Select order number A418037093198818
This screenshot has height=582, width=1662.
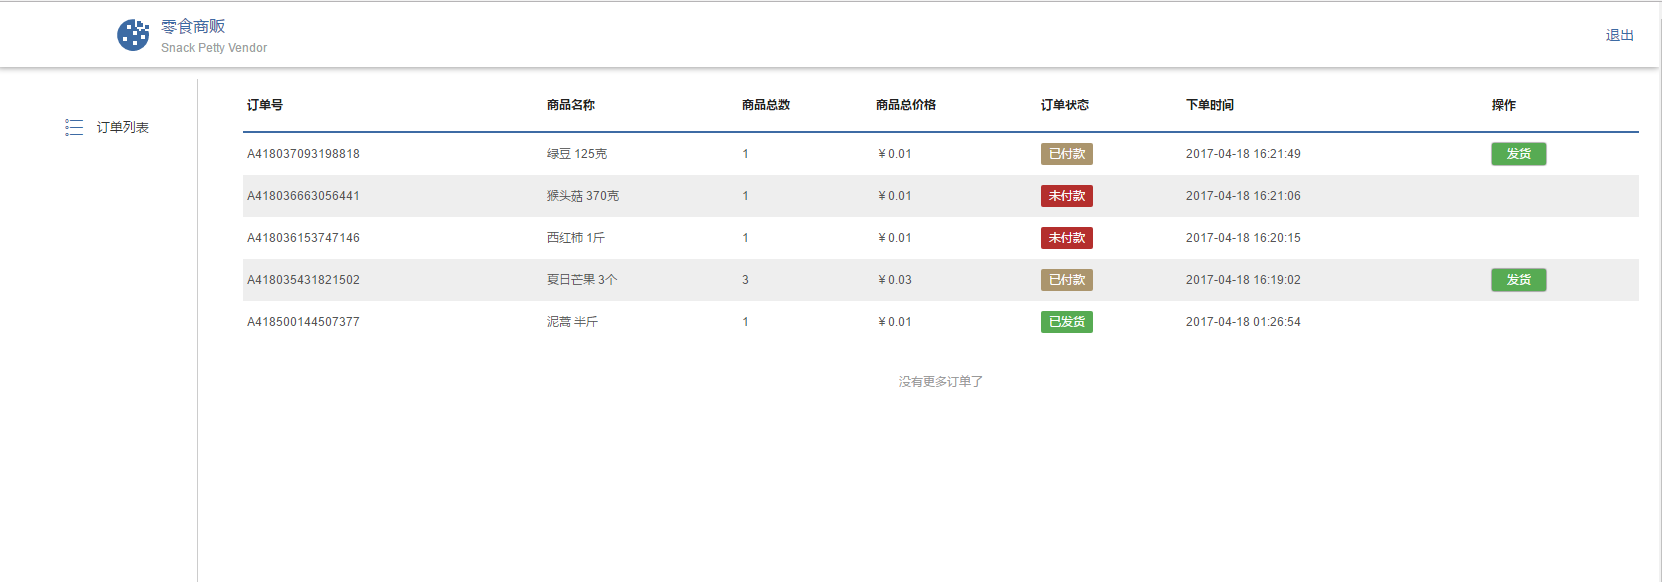[x=303, y=154]
